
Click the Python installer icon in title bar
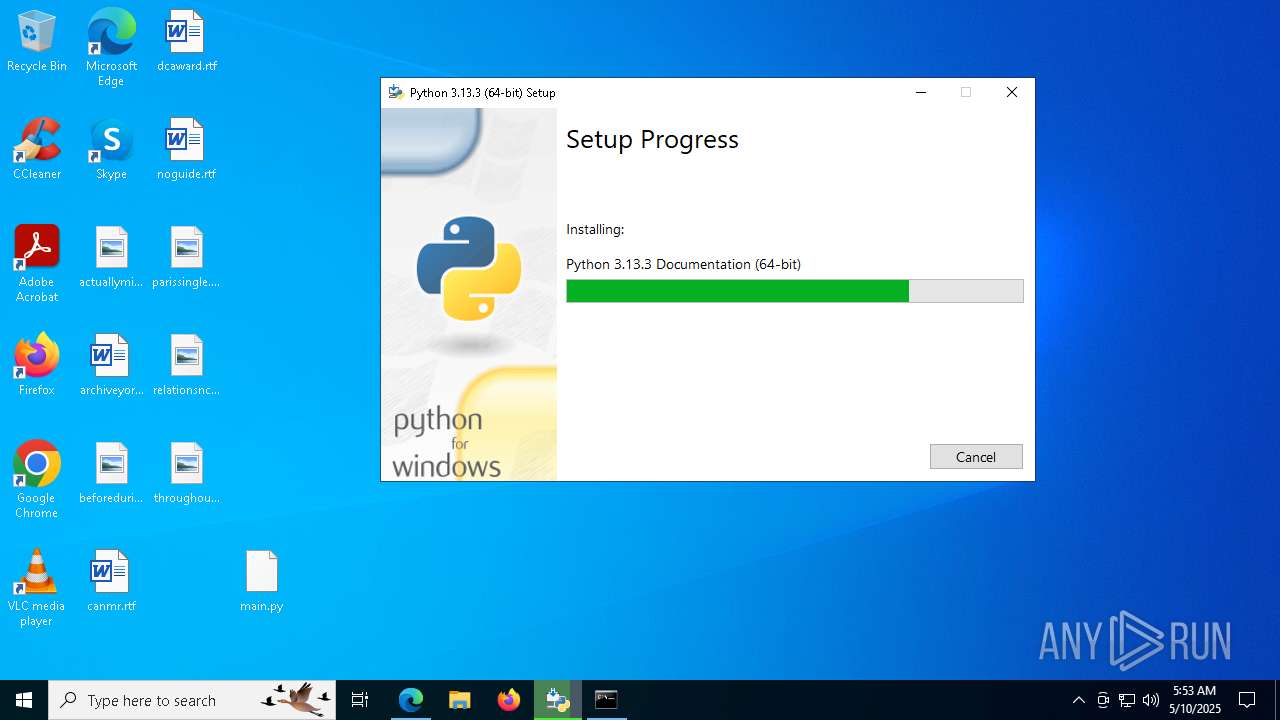[x=396, y=92]
